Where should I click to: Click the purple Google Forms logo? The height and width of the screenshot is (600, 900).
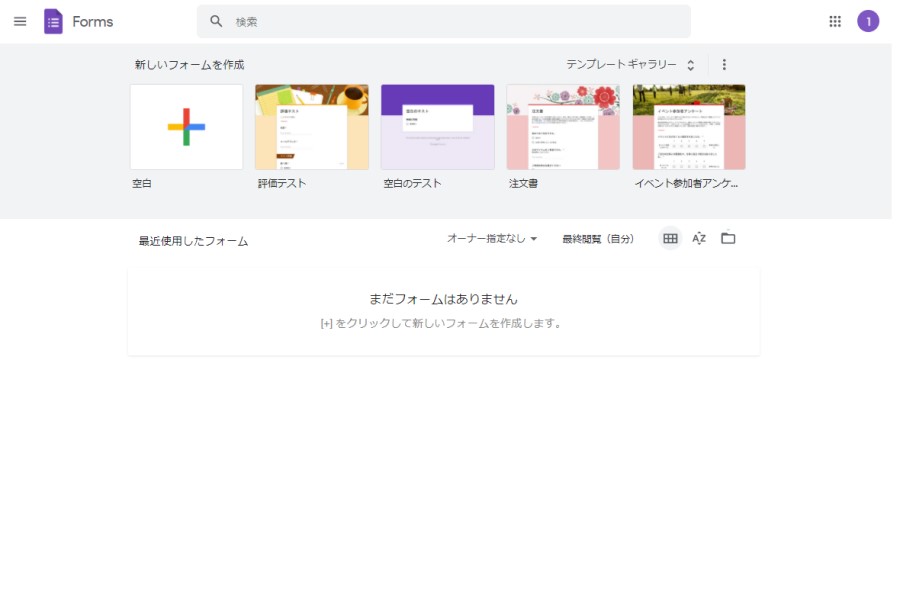tap(53, 21)
